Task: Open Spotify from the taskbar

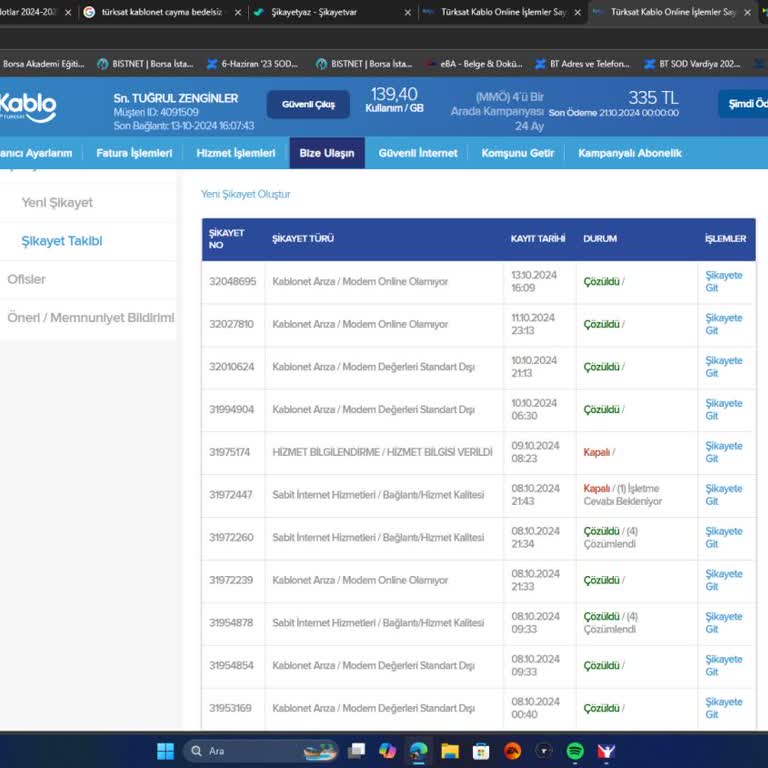Action: point(575,751)
